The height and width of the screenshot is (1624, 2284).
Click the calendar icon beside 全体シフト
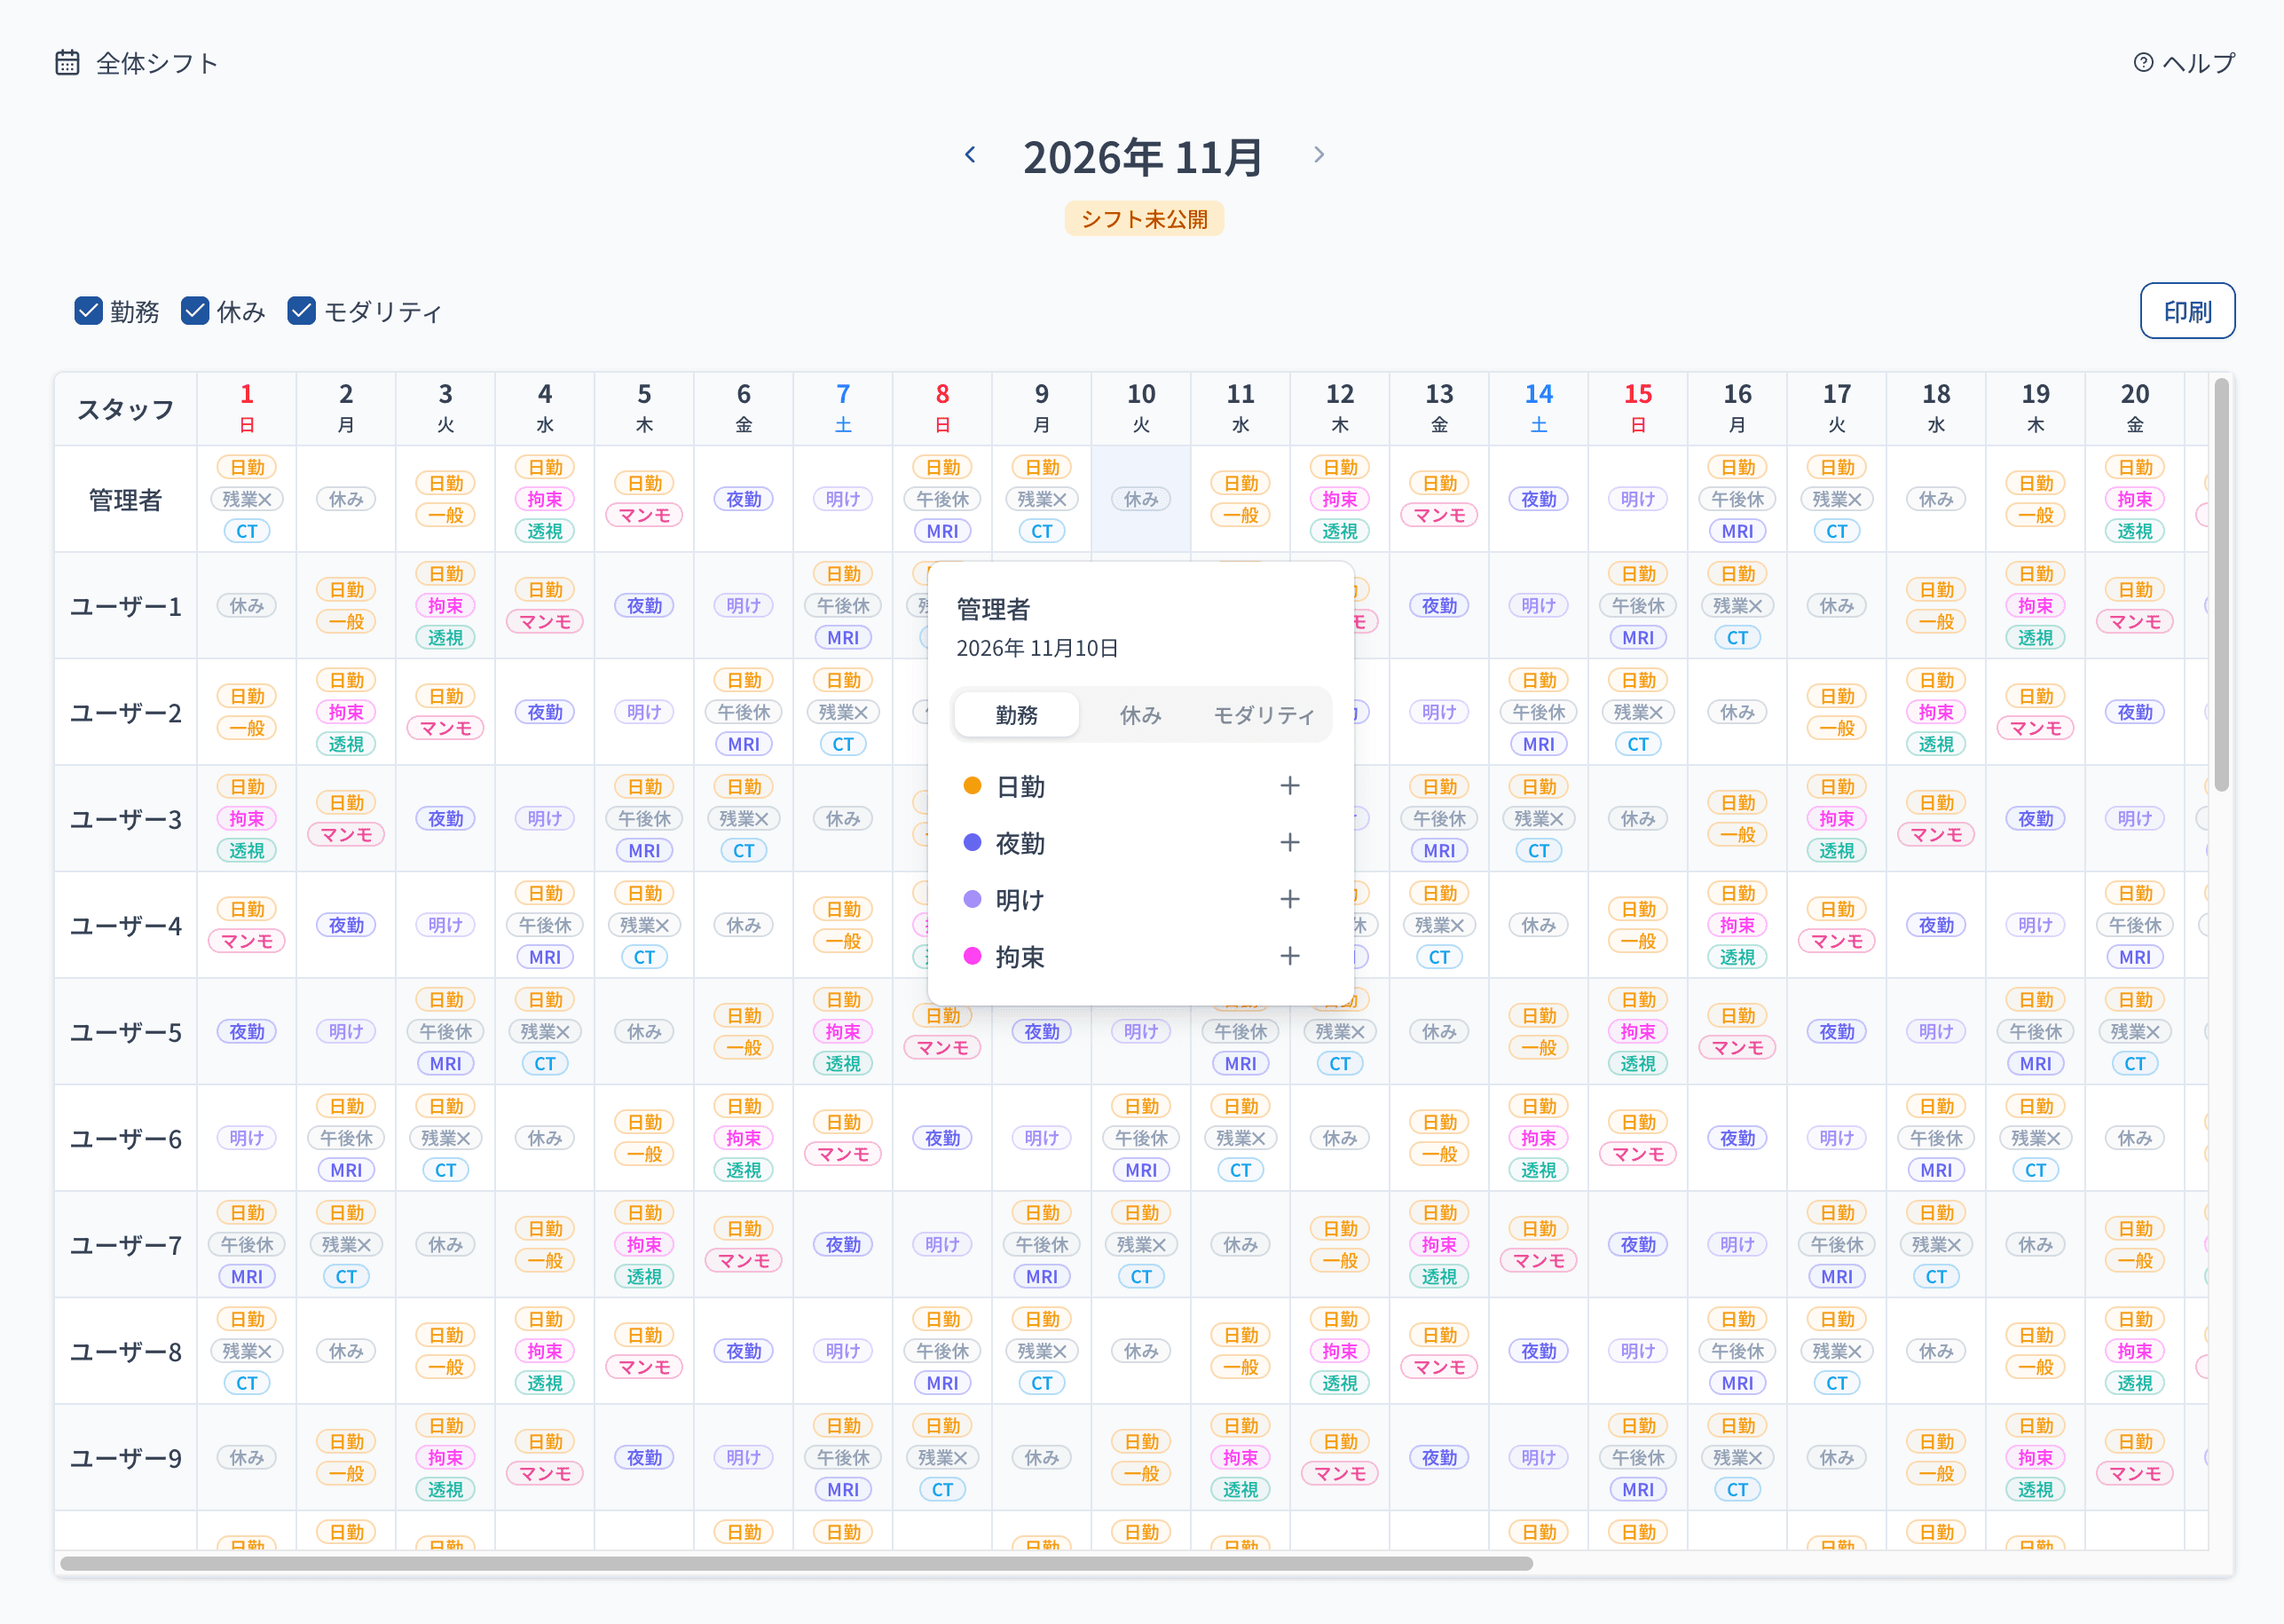[x=67, y=63]
